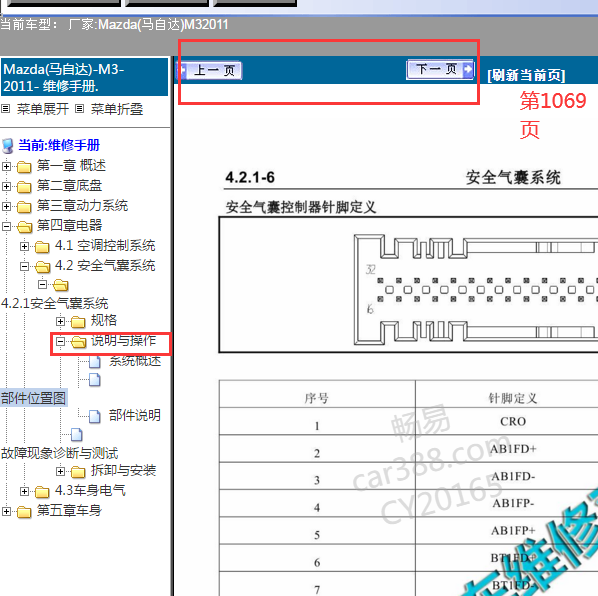Open 第三章动力系统 chapter

[82, 206]
